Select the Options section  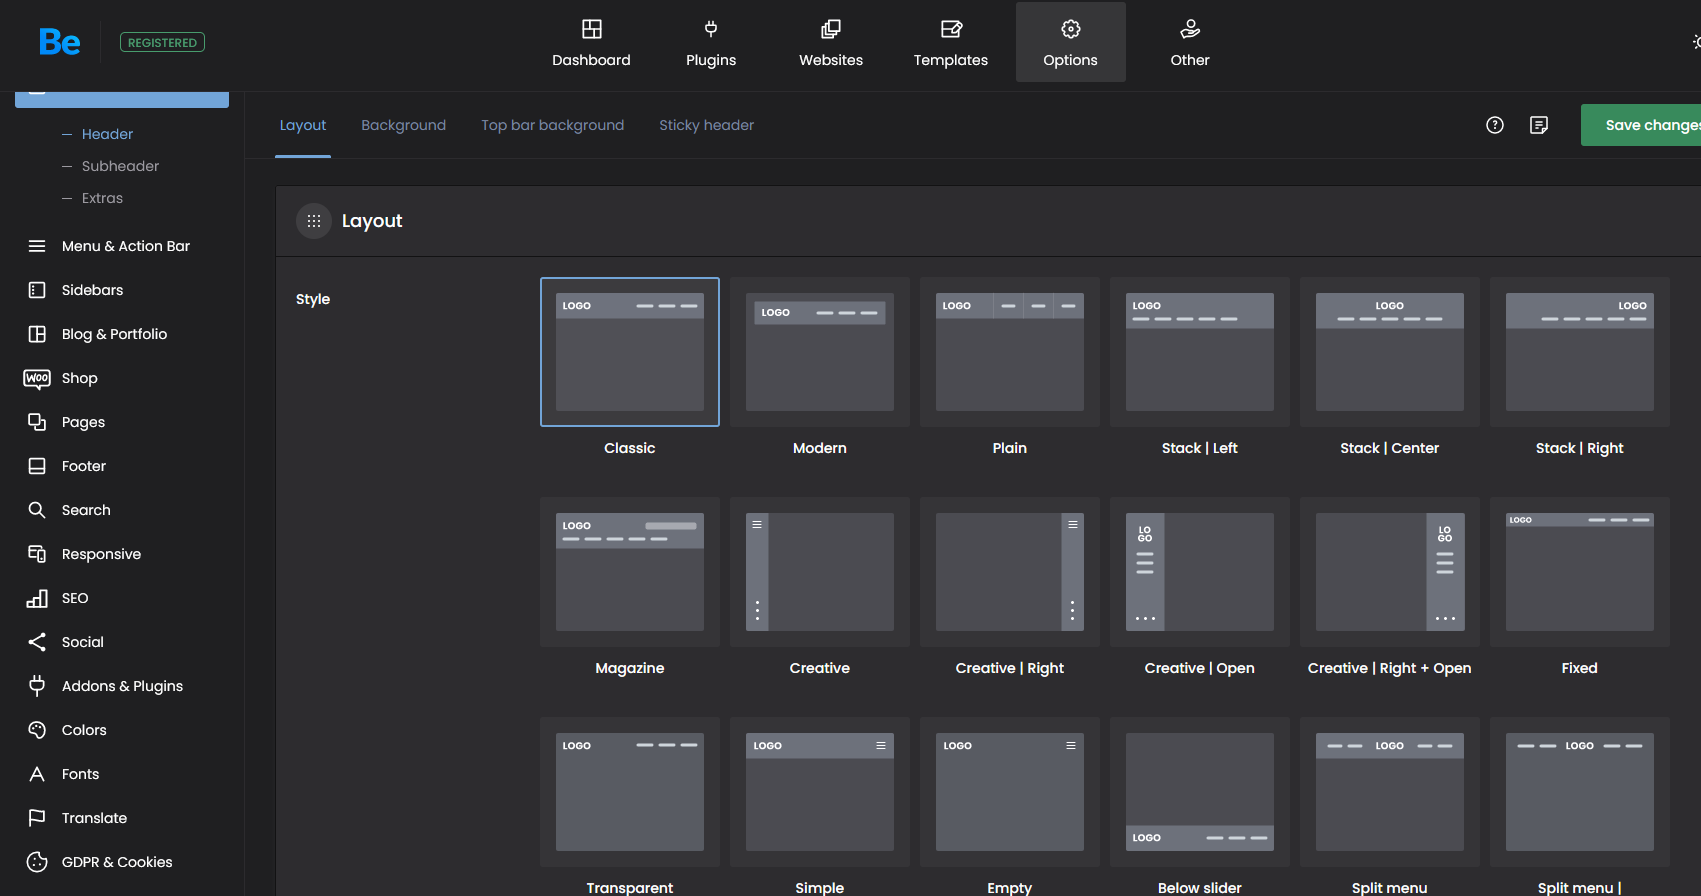click(x=1071, y=43)
